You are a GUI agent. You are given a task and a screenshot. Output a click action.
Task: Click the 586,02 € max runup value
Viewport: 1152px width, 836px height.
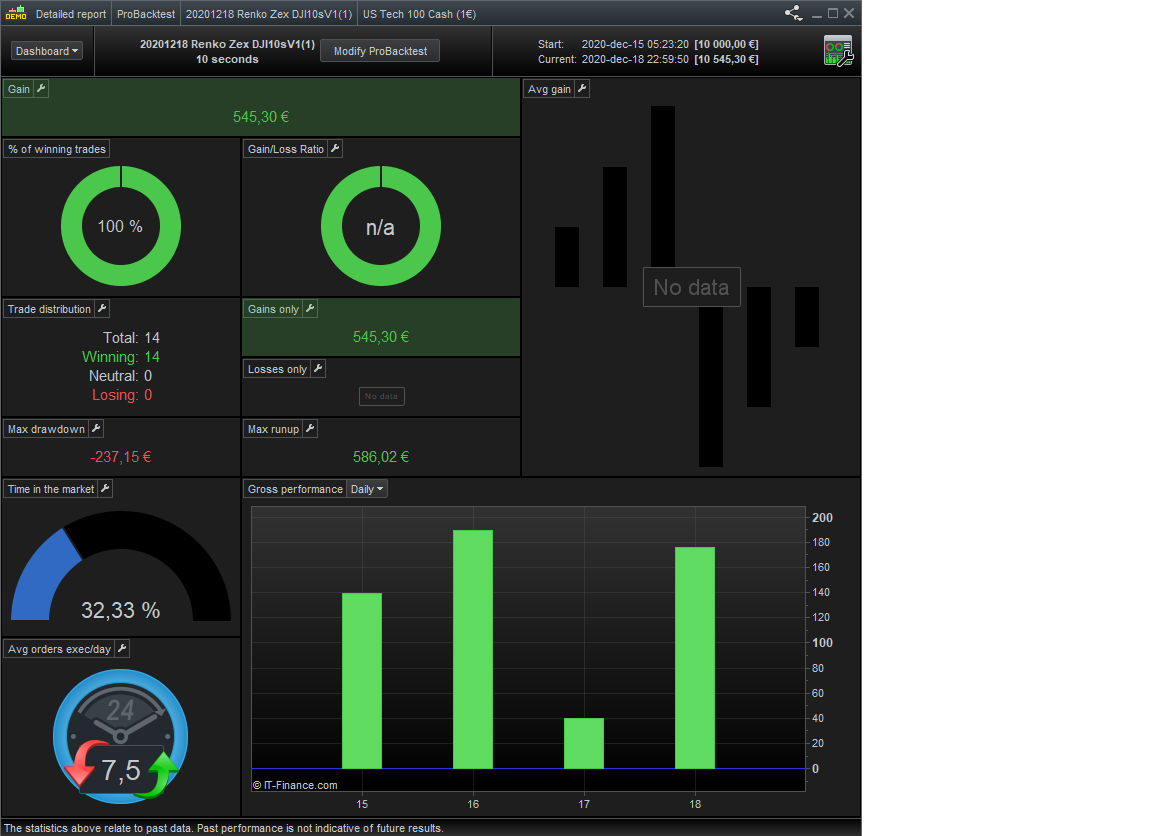point(381,457)
